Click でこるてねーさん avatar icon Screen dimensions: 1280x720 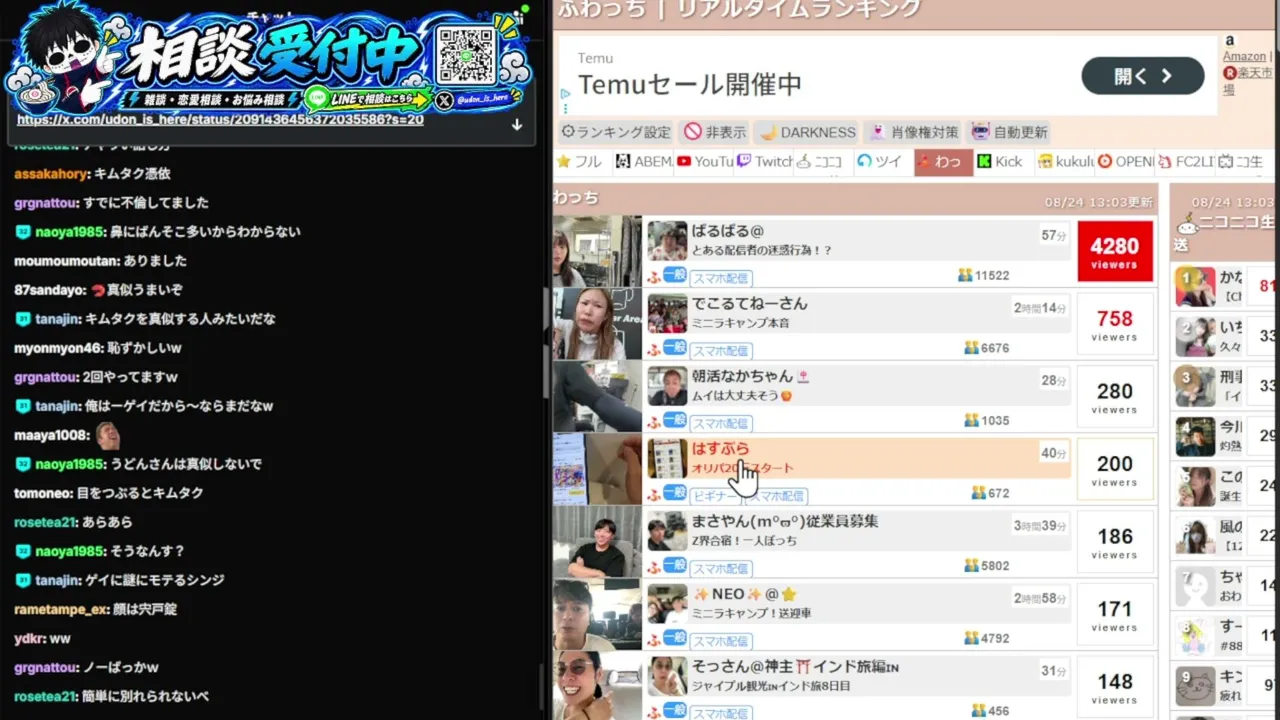tap(667, 314)
